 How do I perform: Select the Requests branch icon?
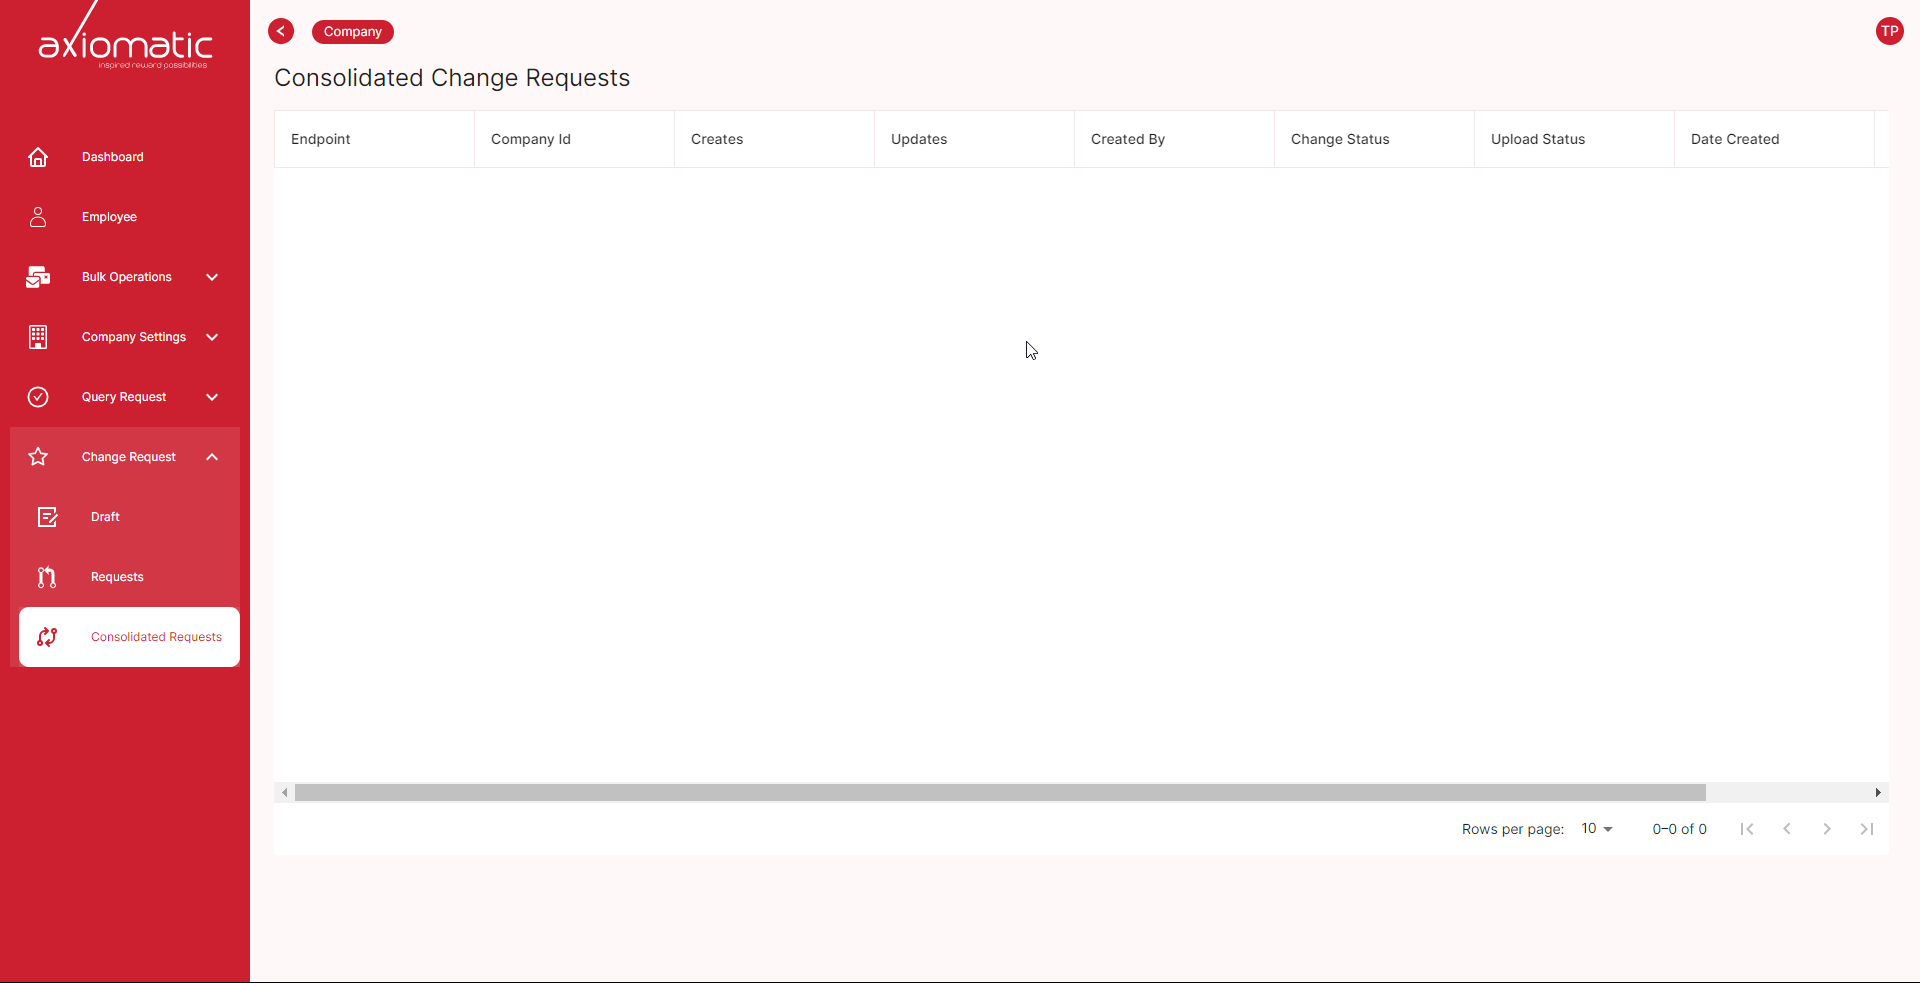(x=46, y=577)
